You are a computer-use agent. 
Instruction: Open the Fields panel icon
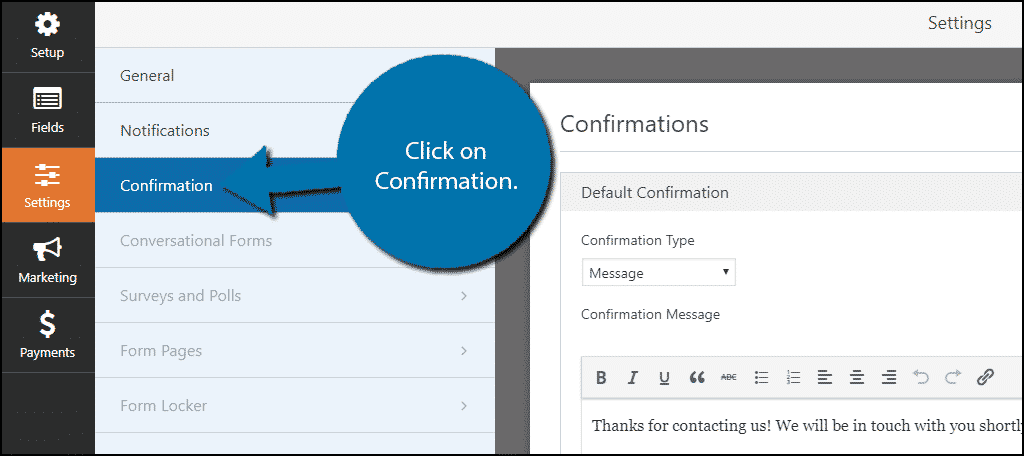tap(47, 99)
